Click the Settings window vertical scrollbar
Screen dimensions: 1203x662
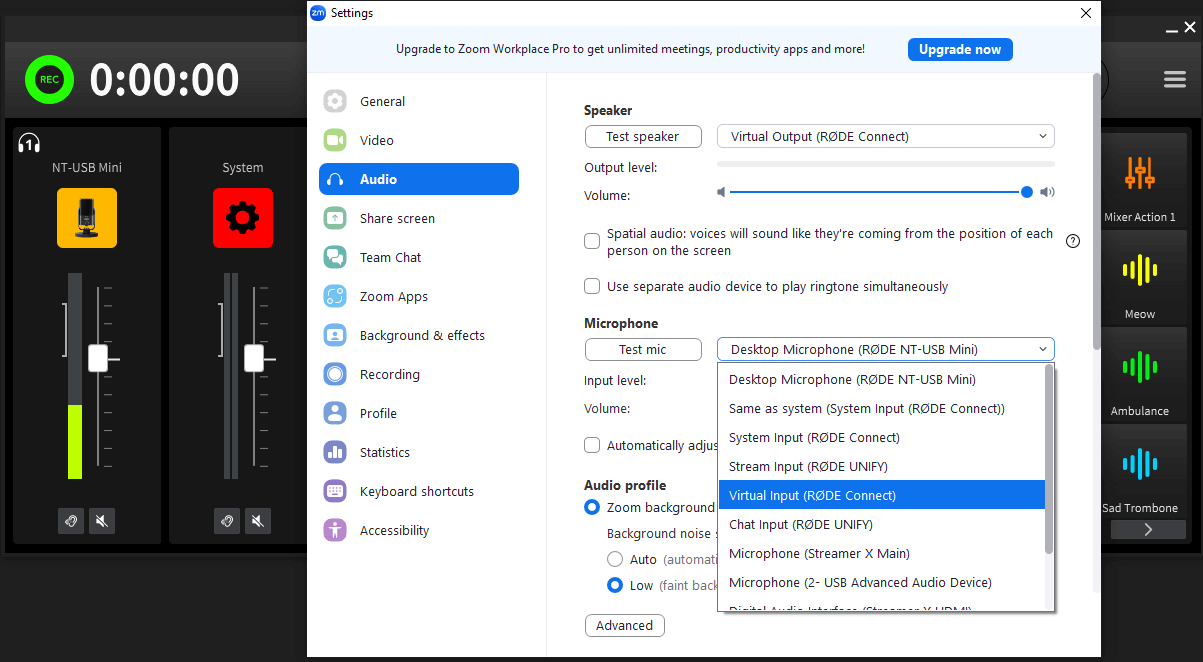1096,210
